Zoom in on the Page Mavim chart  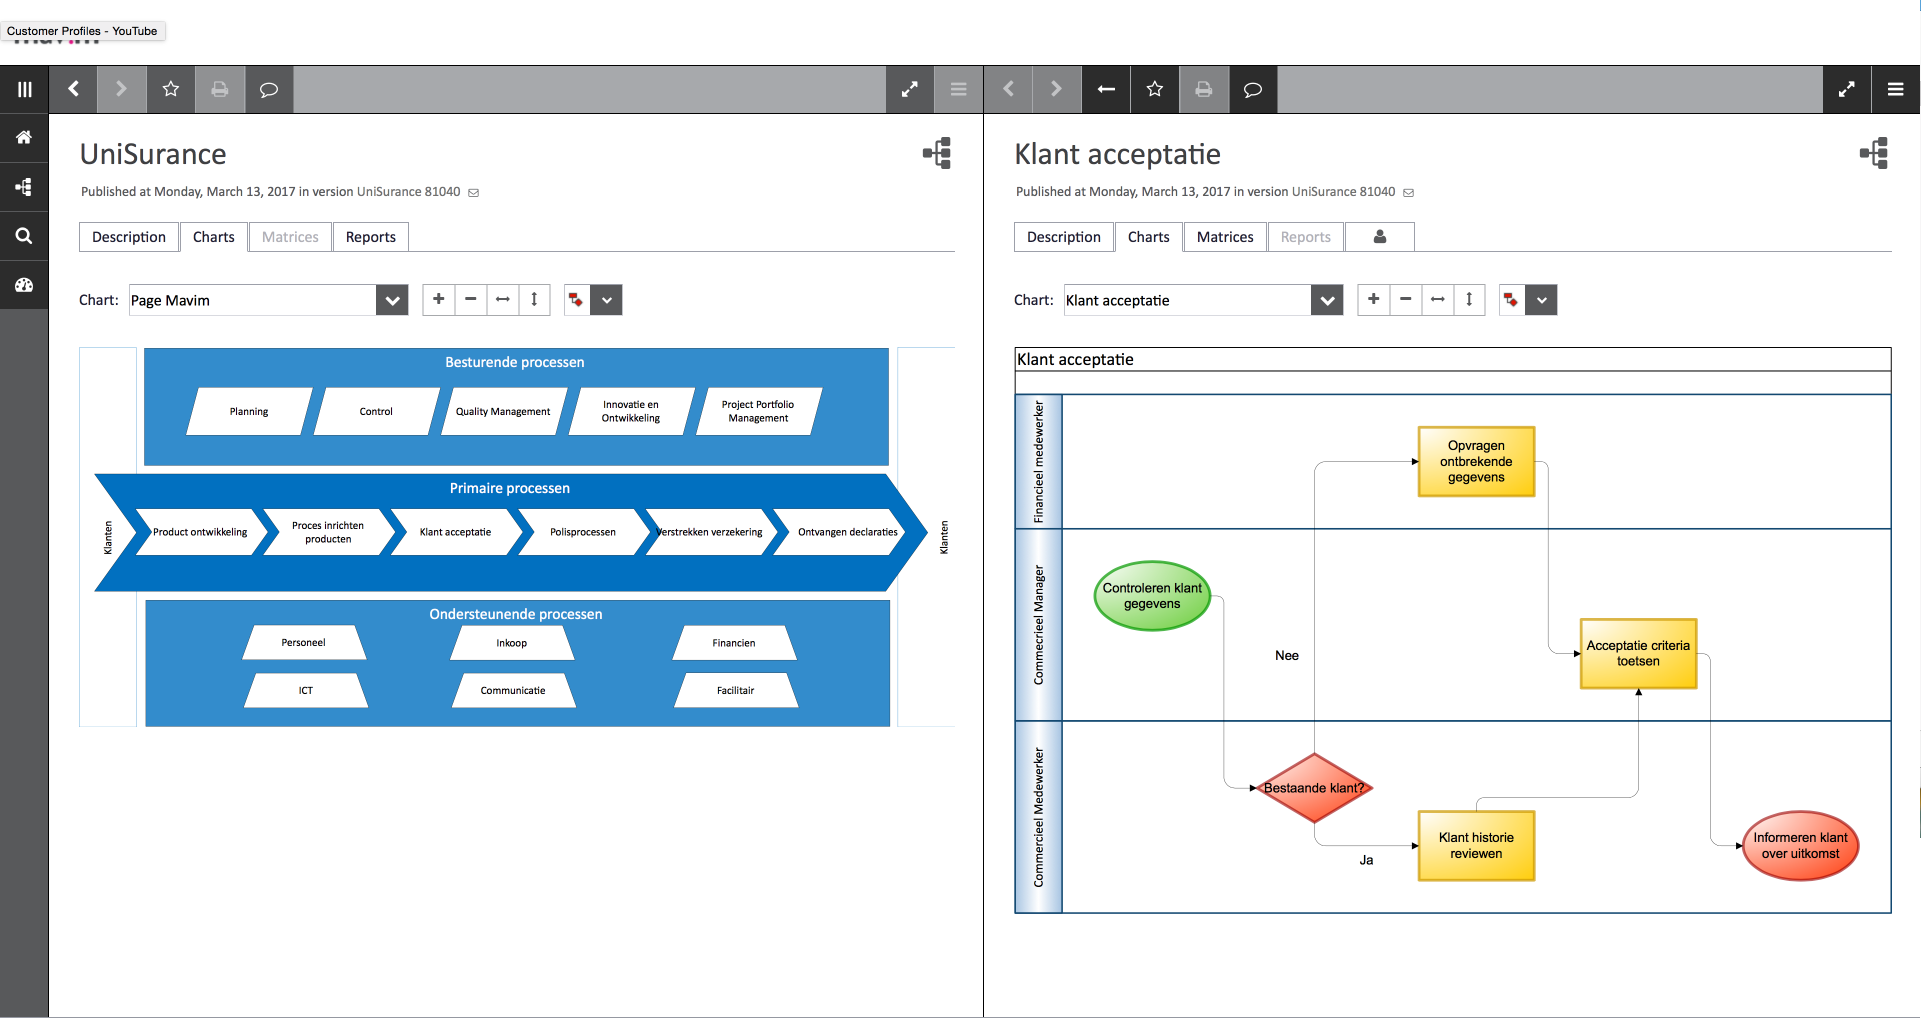coord(439,300)
